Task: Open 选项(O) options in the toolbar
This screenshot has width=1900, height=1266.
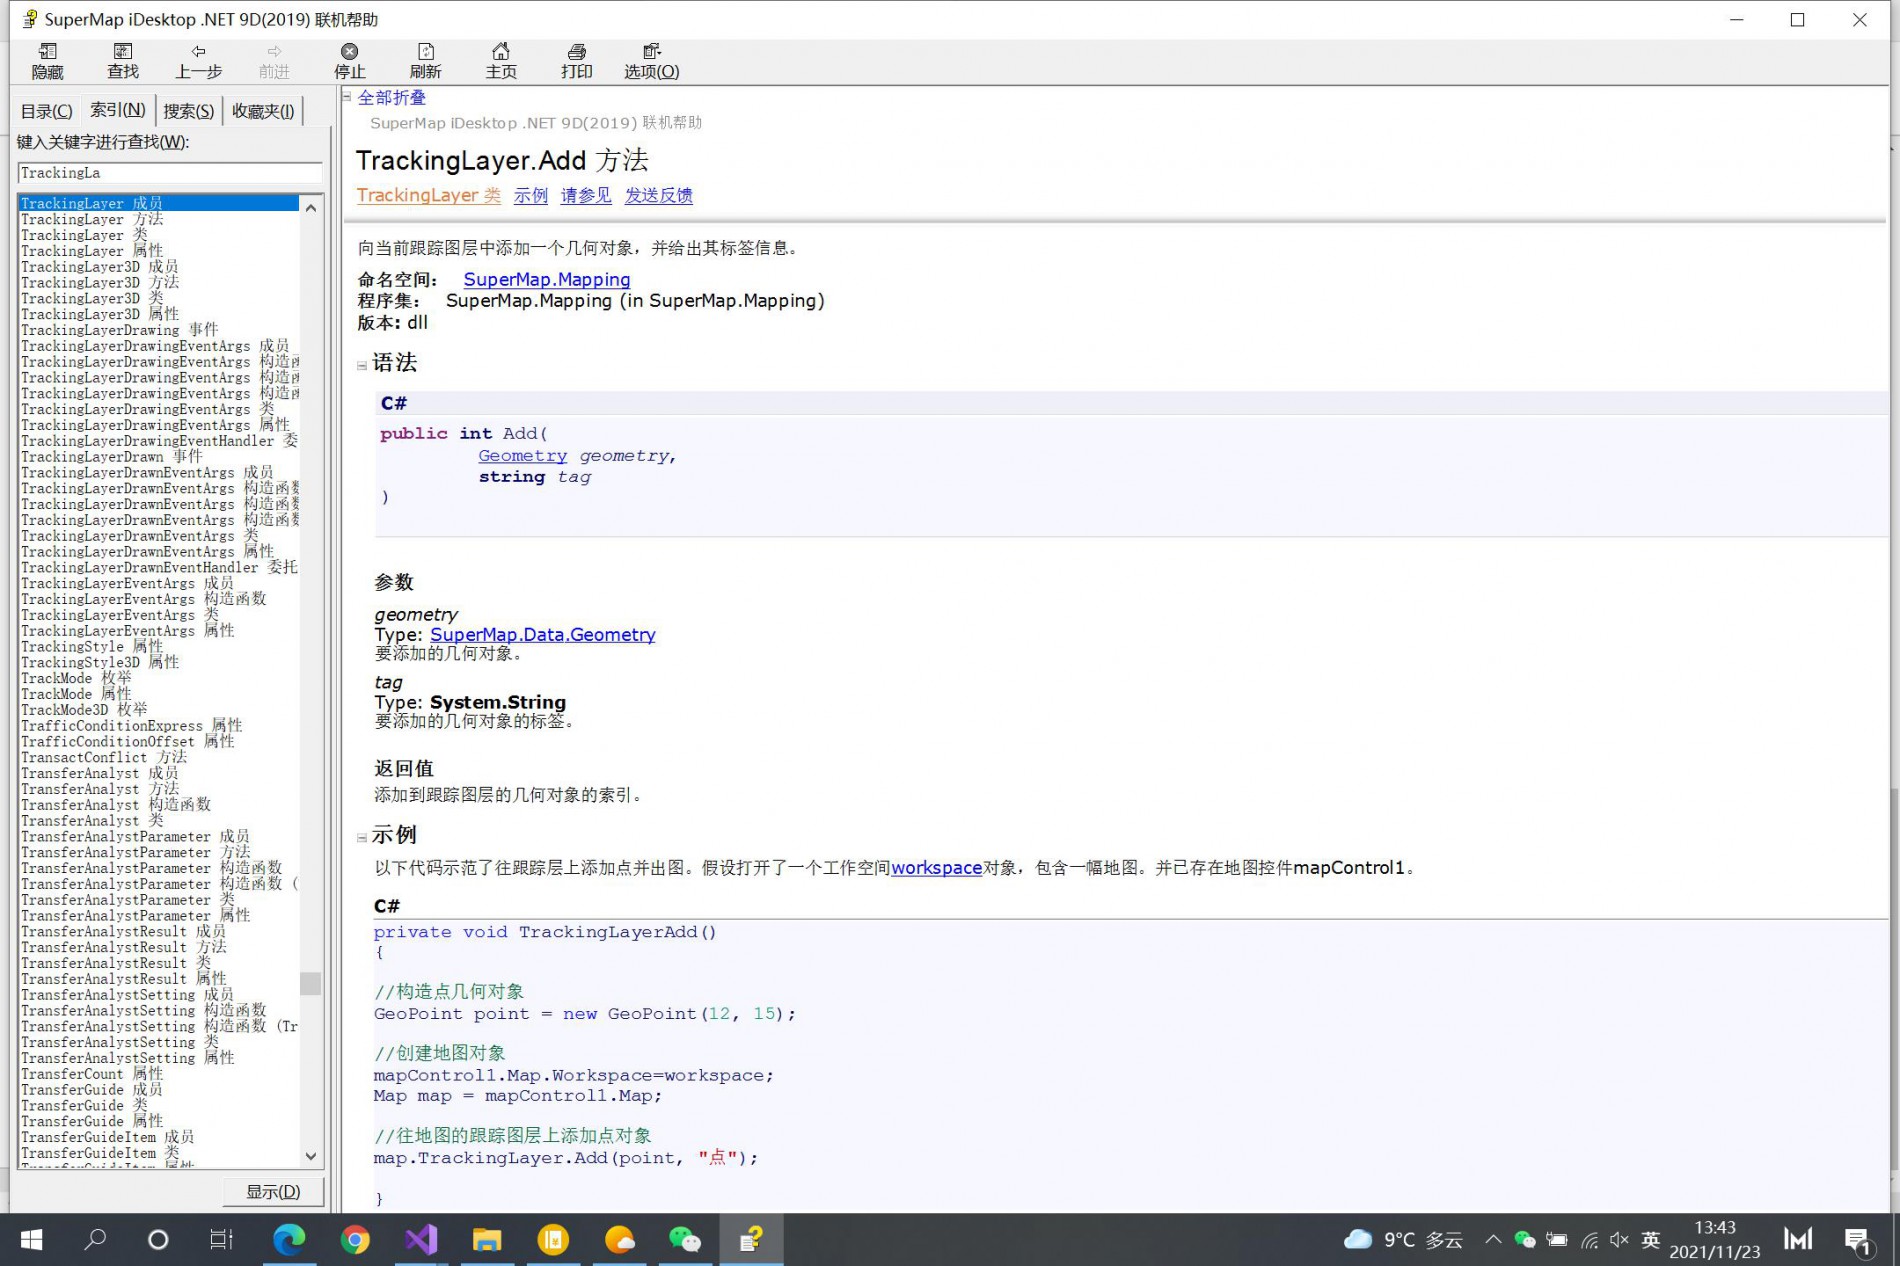Action: [652, 61]
